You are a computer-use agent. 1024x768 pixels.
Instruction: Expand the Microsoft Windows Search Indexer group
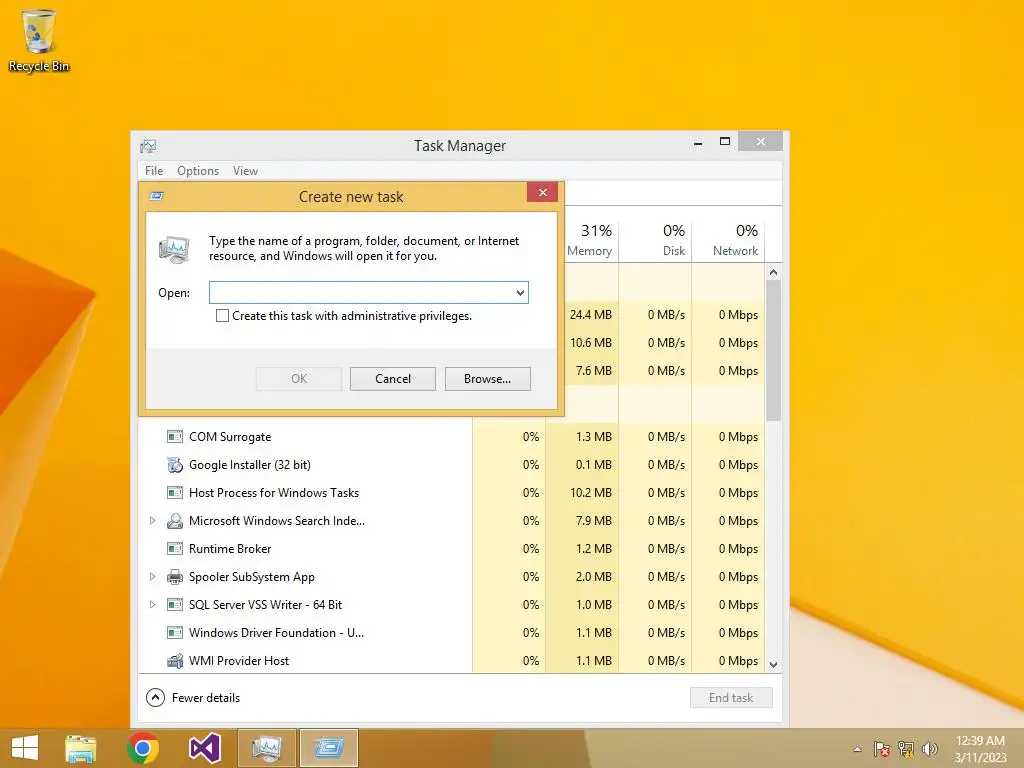click(152, 521)
